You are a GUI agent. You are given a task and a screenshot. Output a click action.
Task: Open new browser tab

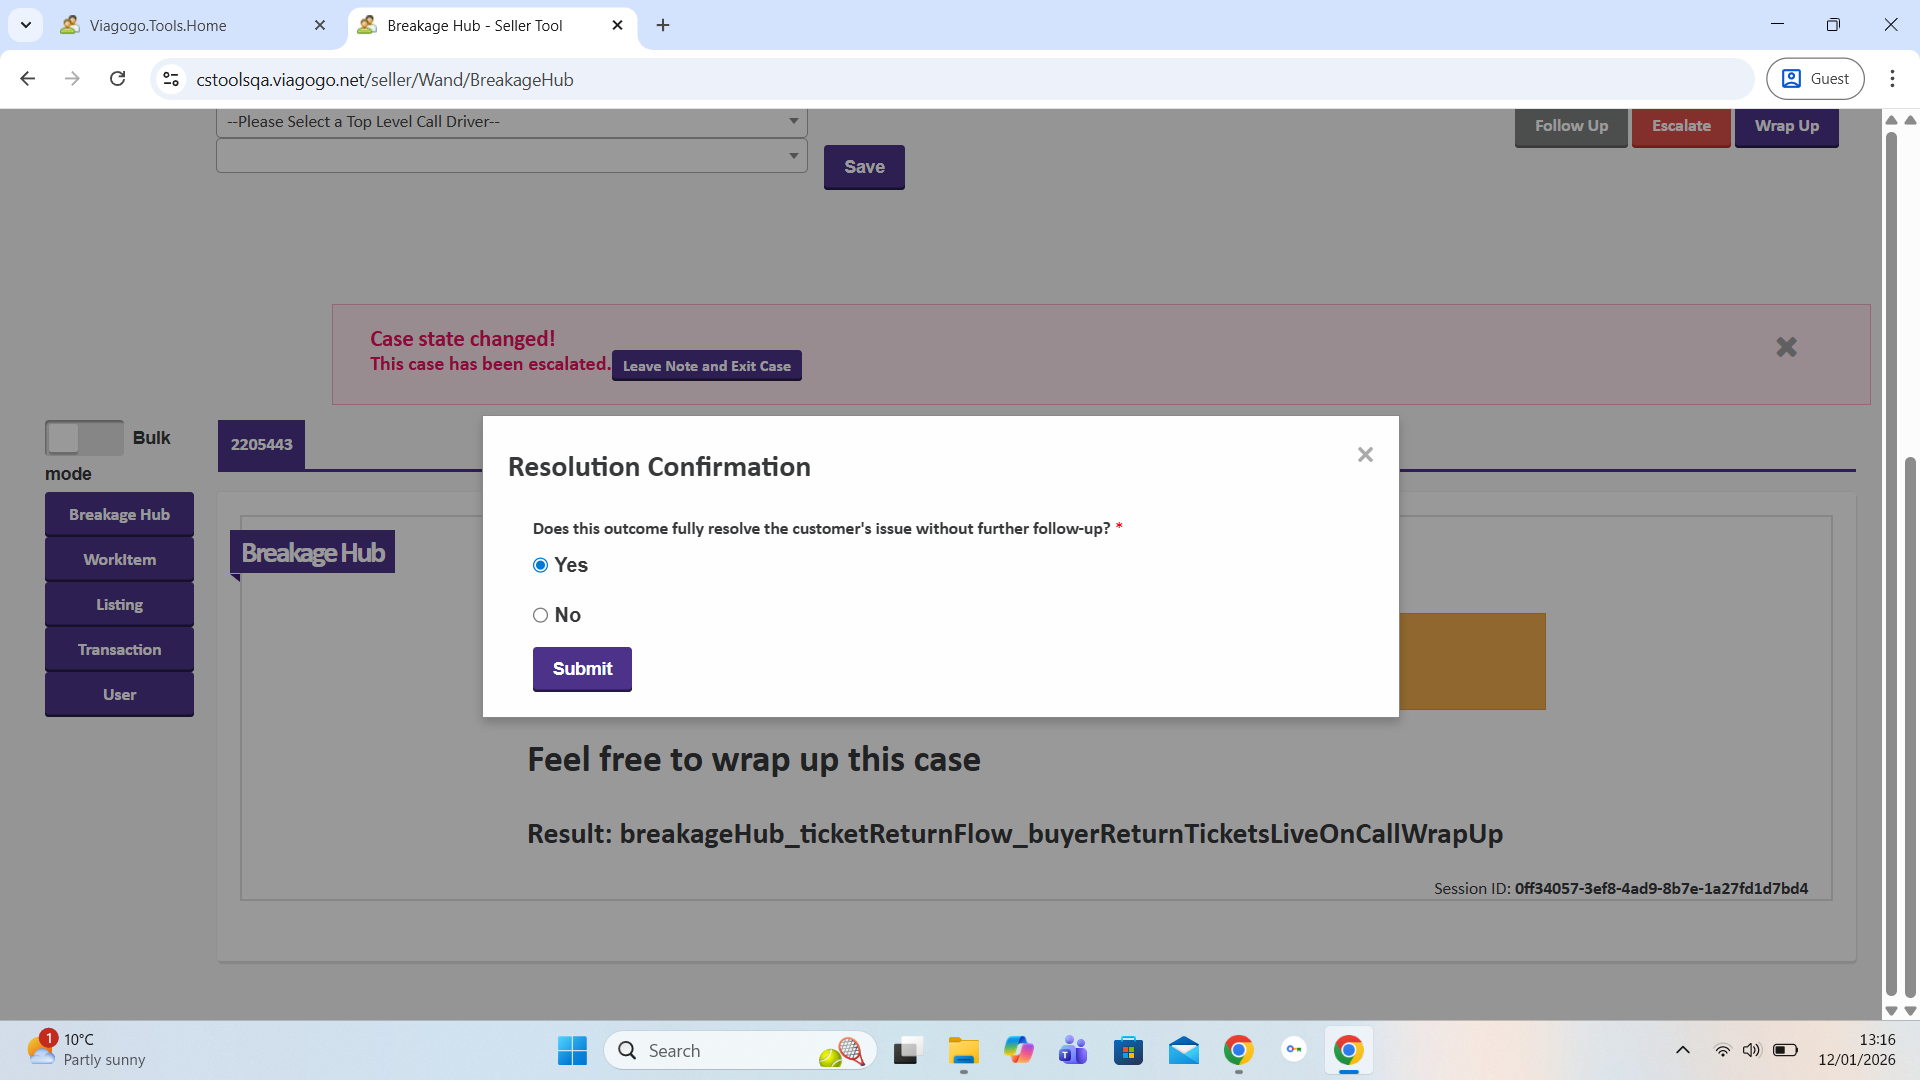point(663,25)
